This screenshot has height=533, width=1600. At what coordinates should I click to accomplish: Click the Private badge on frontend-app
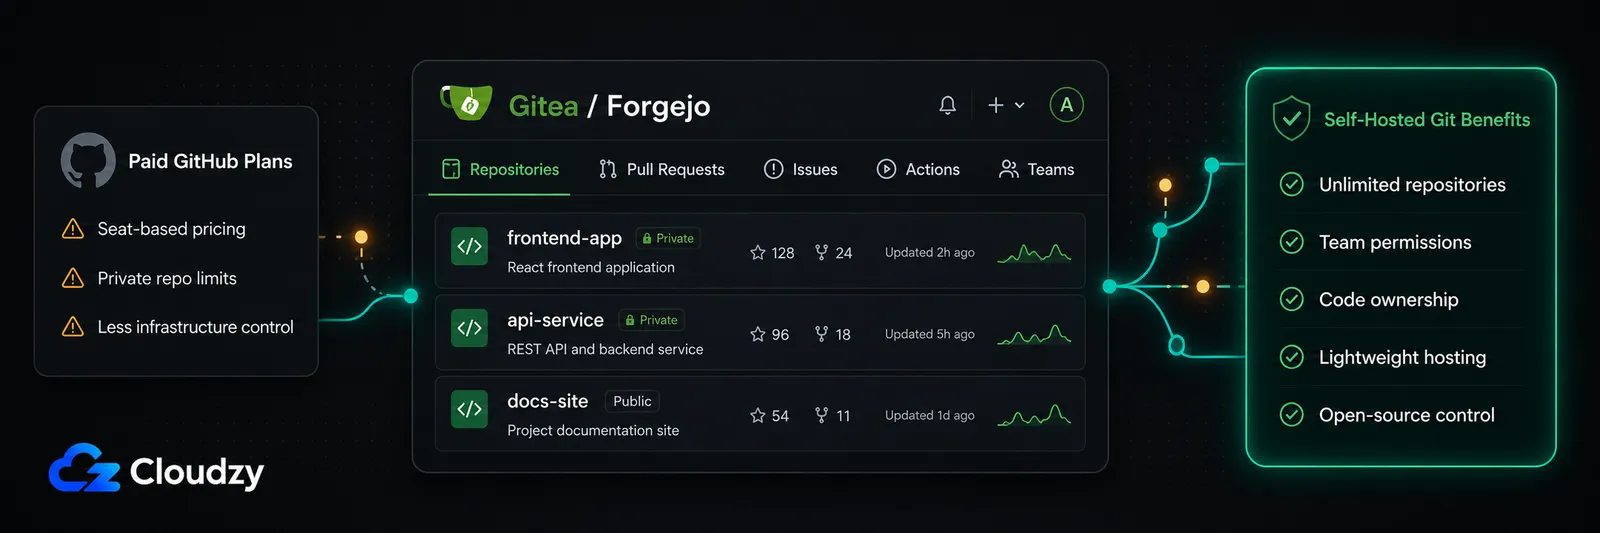668,238
